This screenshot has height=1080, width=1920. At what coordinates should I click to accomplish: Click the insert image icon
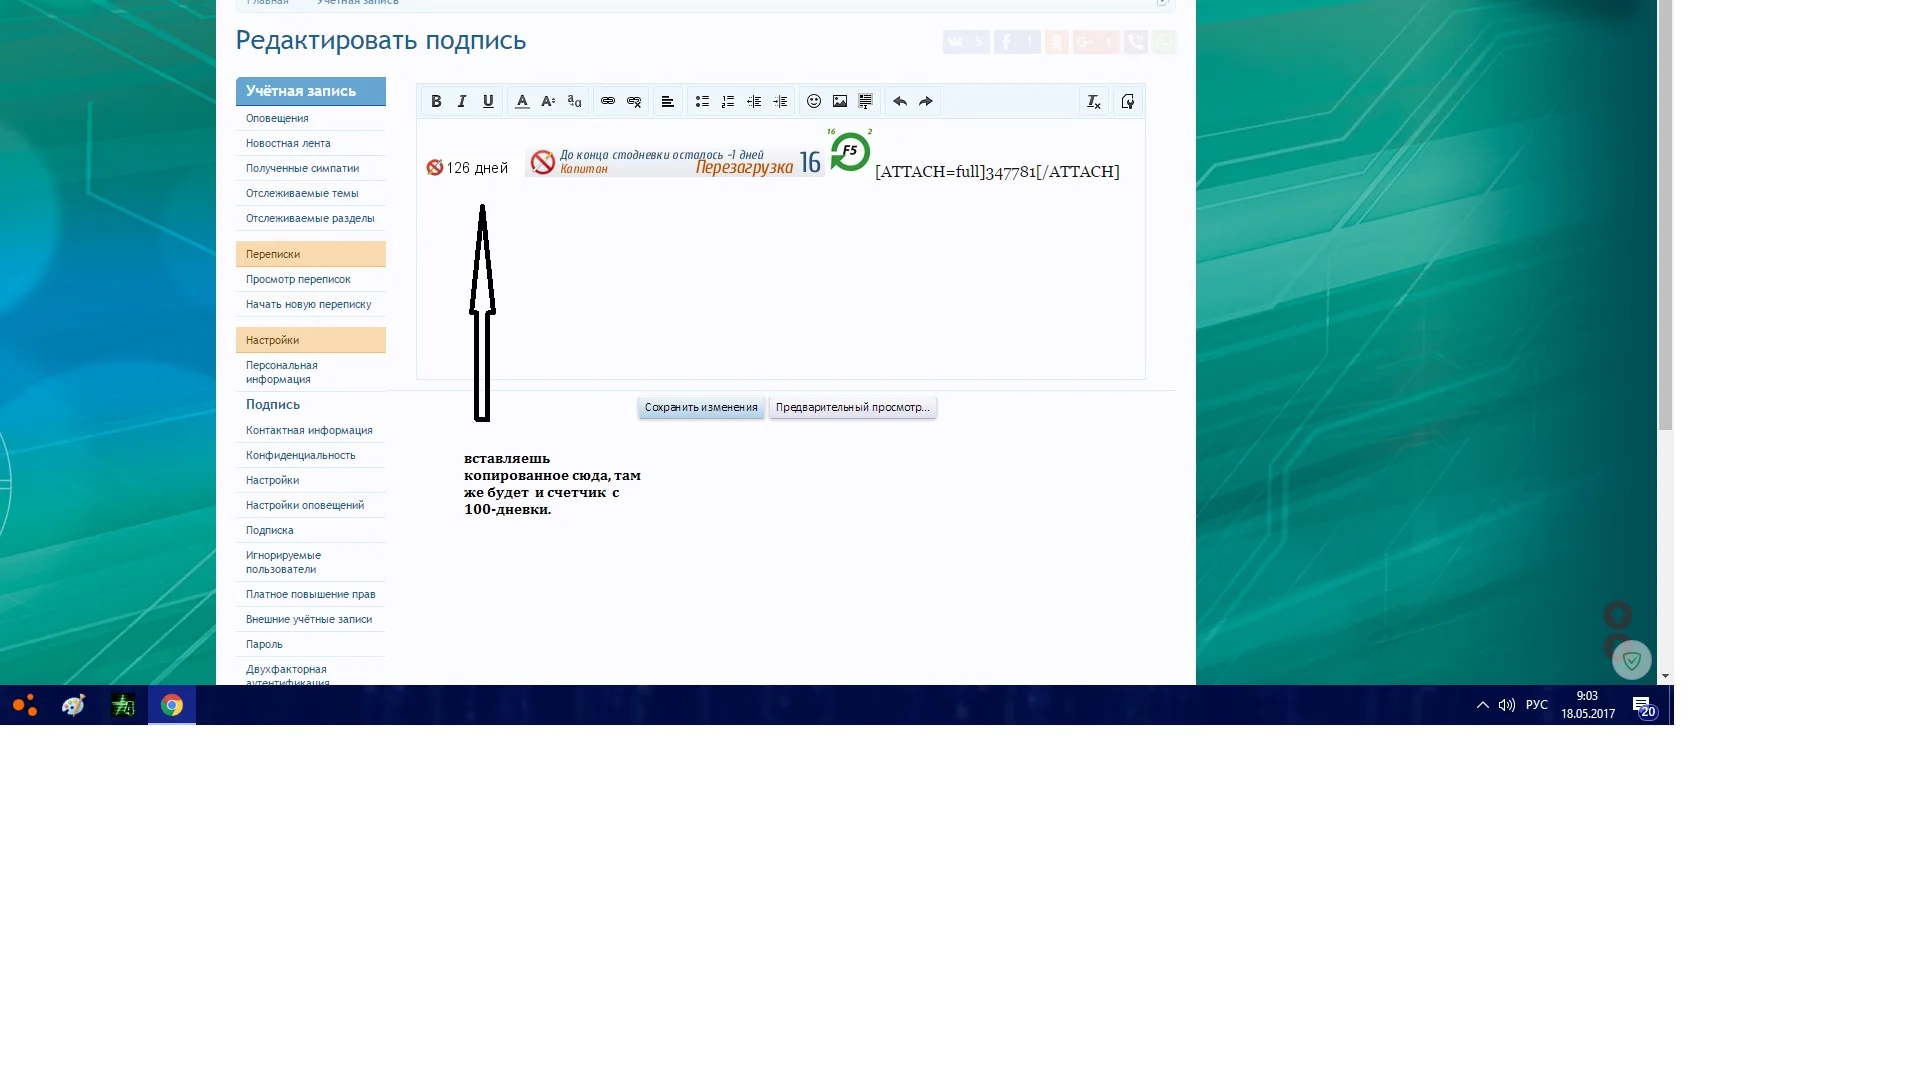pyautogui.click(x=840, y=101)
